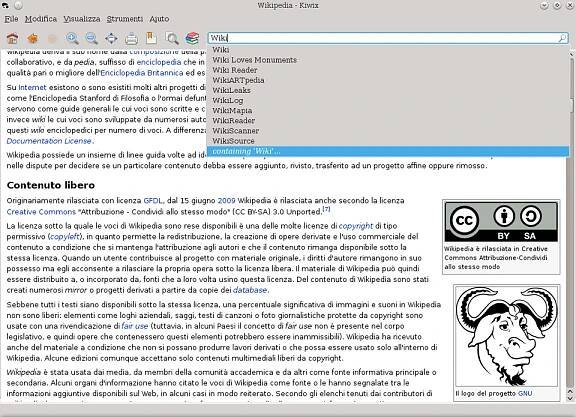
Task: Click the page's vertical scrollbar down arrow
Action: coord(570,398)
